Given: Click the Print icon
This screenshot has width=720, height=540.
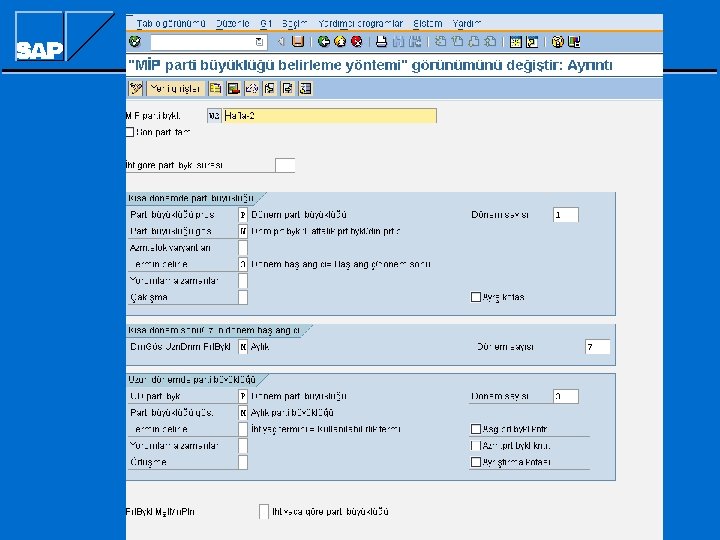Looking at the screenshot, I should click(x=381, y=42).
